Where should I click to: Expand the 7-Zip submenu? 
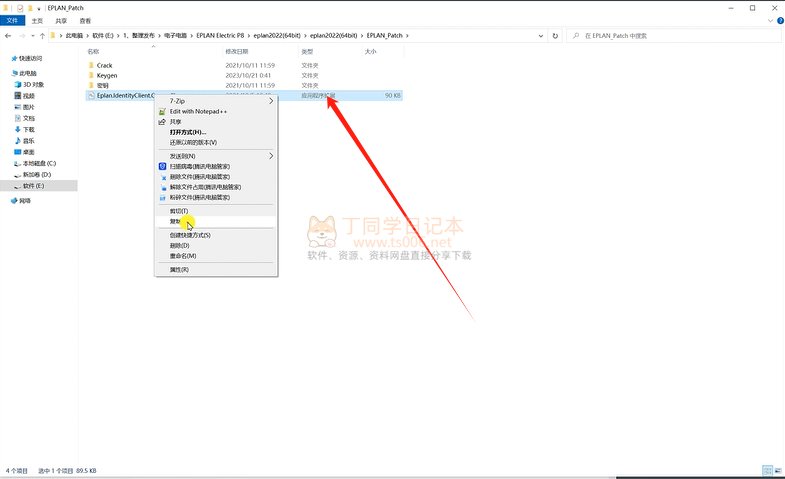216,101
